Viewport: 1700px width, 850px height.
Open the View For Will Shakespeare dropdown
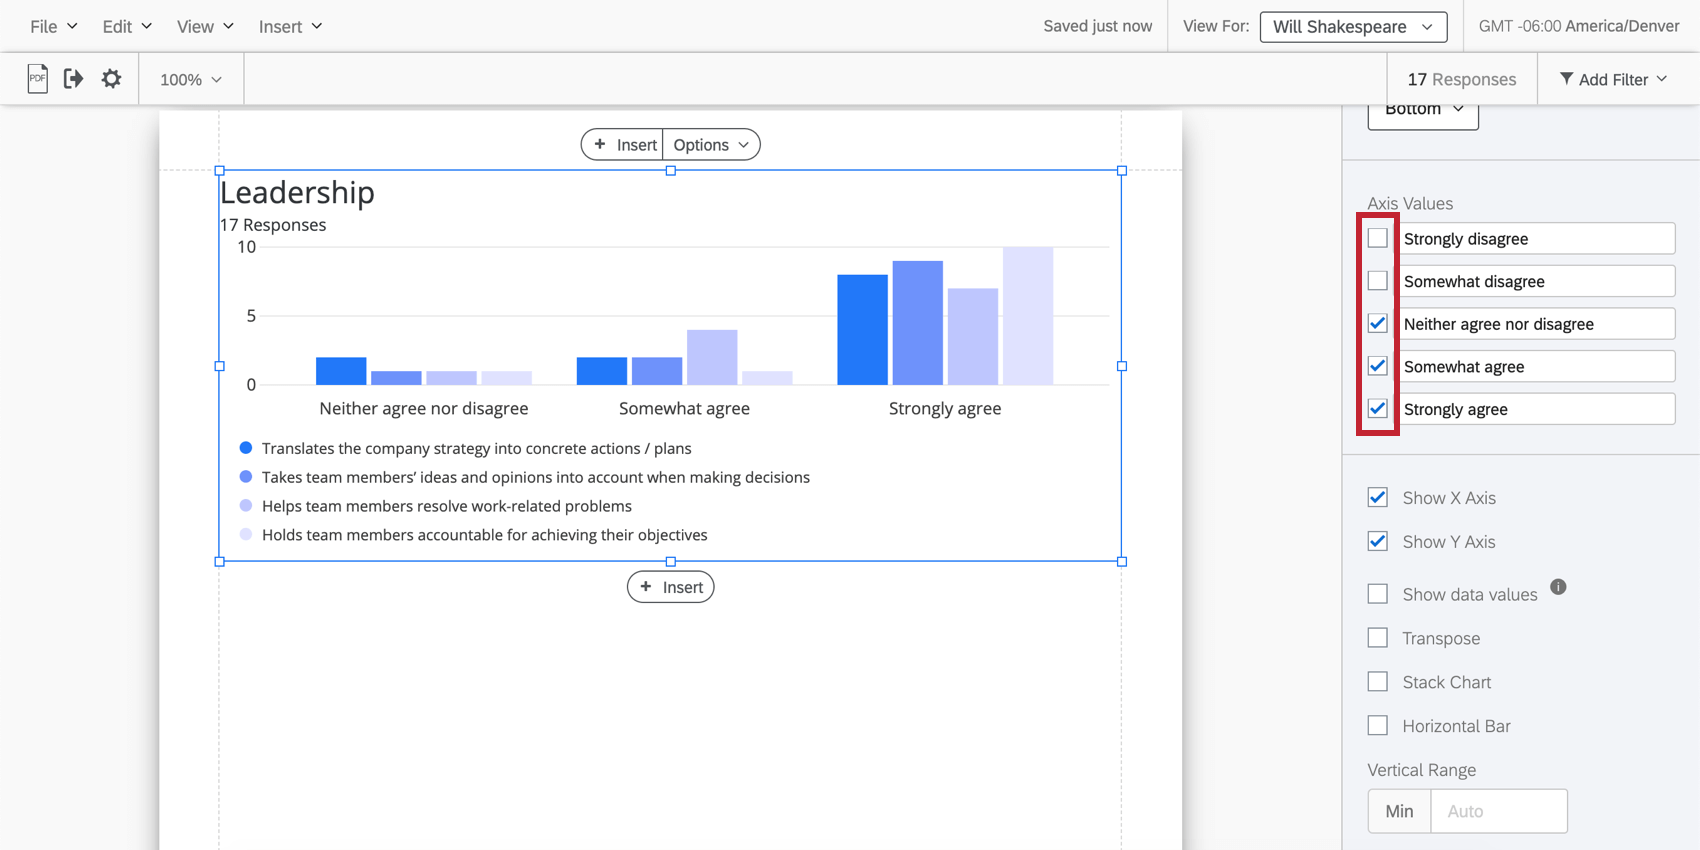point(1353,27)
